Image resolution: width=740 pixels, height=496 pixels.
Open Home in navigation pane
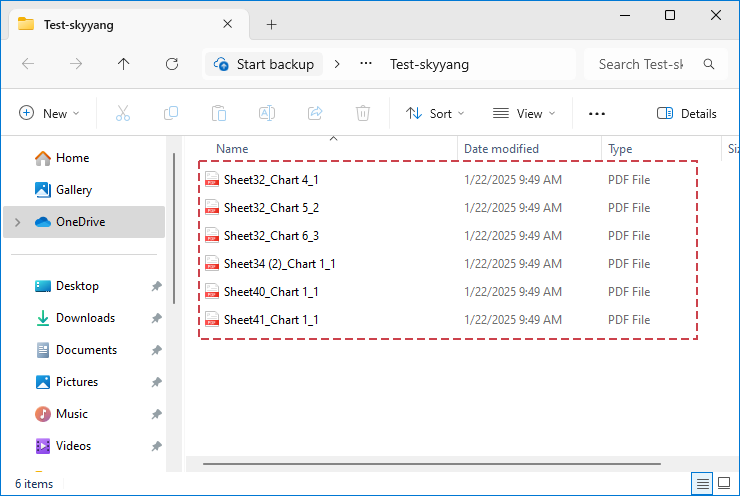[x=72, y=158]
